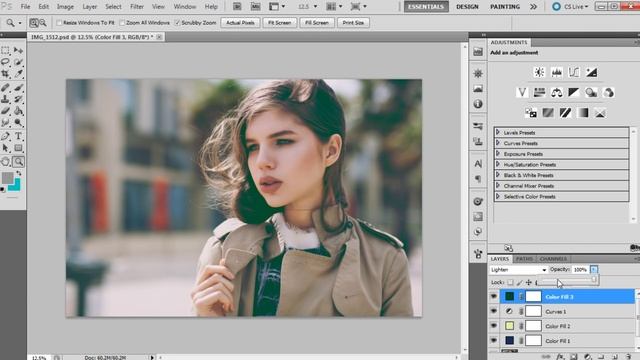Screen dimensions: 640x360
Task: Add a Color Balance adjustment
Action: click(x=556, y=93)
